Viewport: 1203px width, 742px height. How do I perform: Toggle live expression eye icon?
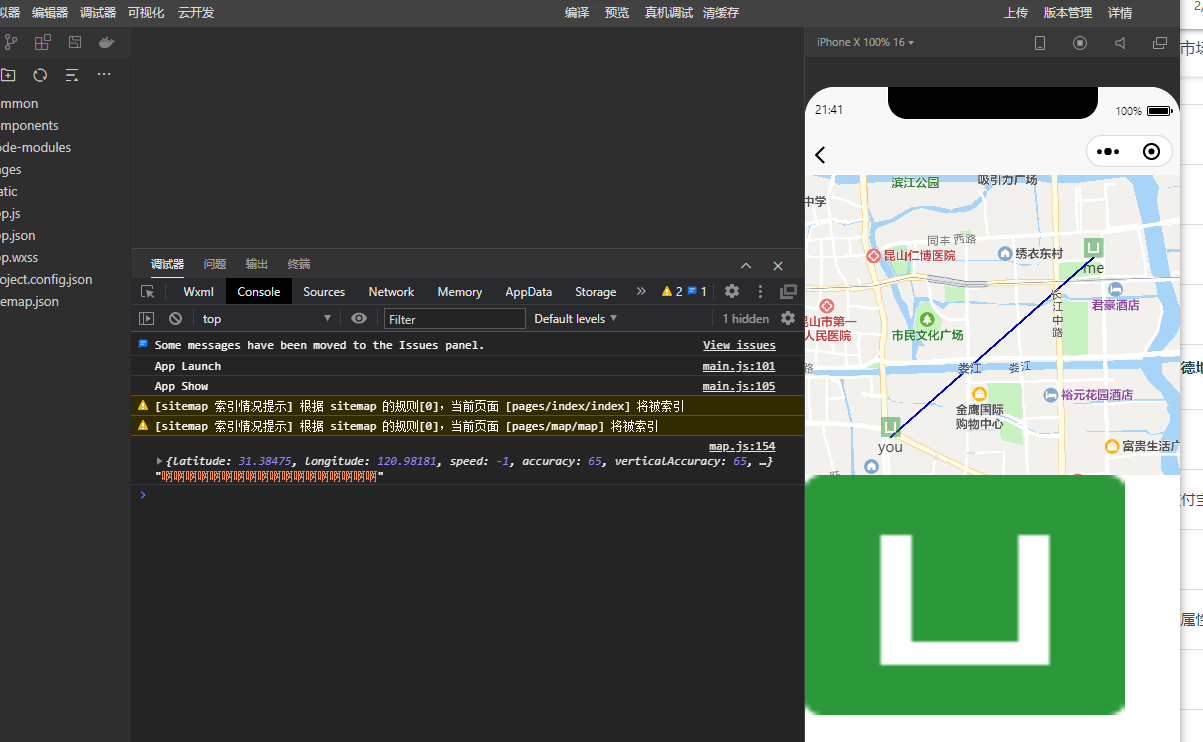click(359, 318)
